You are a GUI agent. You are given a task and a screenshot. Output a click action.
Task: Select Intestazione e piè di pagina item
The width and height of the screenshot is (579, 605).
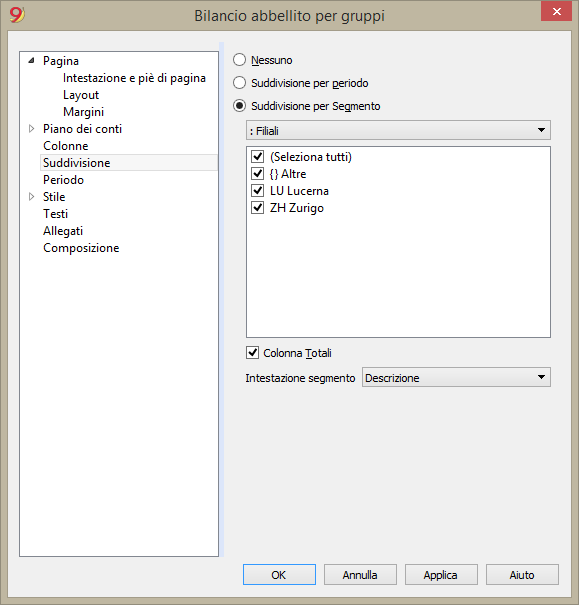click(x=134, y=78)
